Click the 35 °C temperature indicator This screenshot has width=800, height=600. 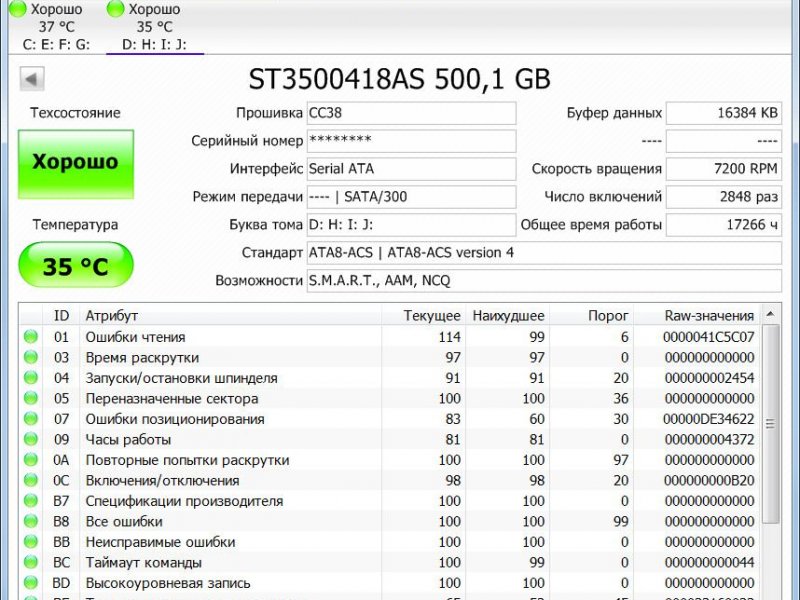point(76,265)
